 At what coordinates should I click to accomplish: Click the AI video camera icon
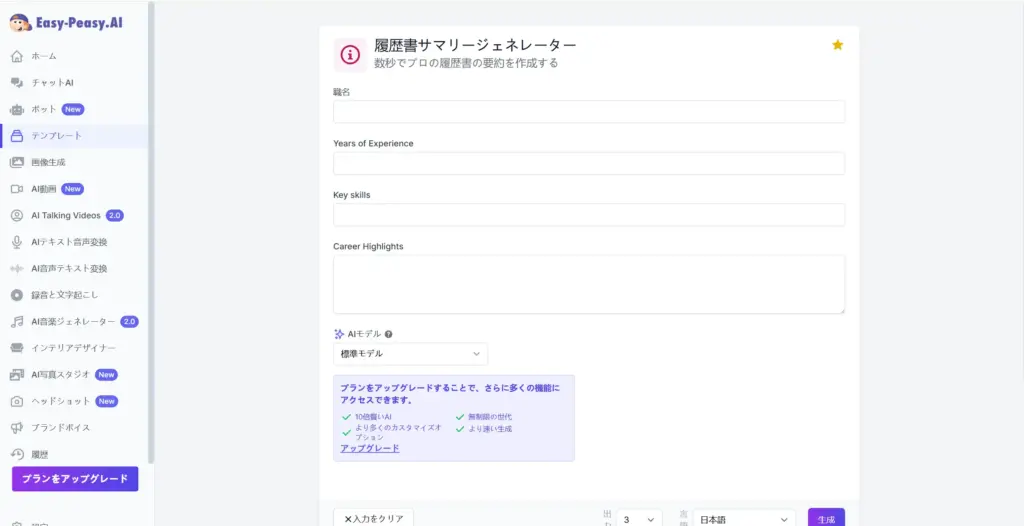[x=16, y=189]
